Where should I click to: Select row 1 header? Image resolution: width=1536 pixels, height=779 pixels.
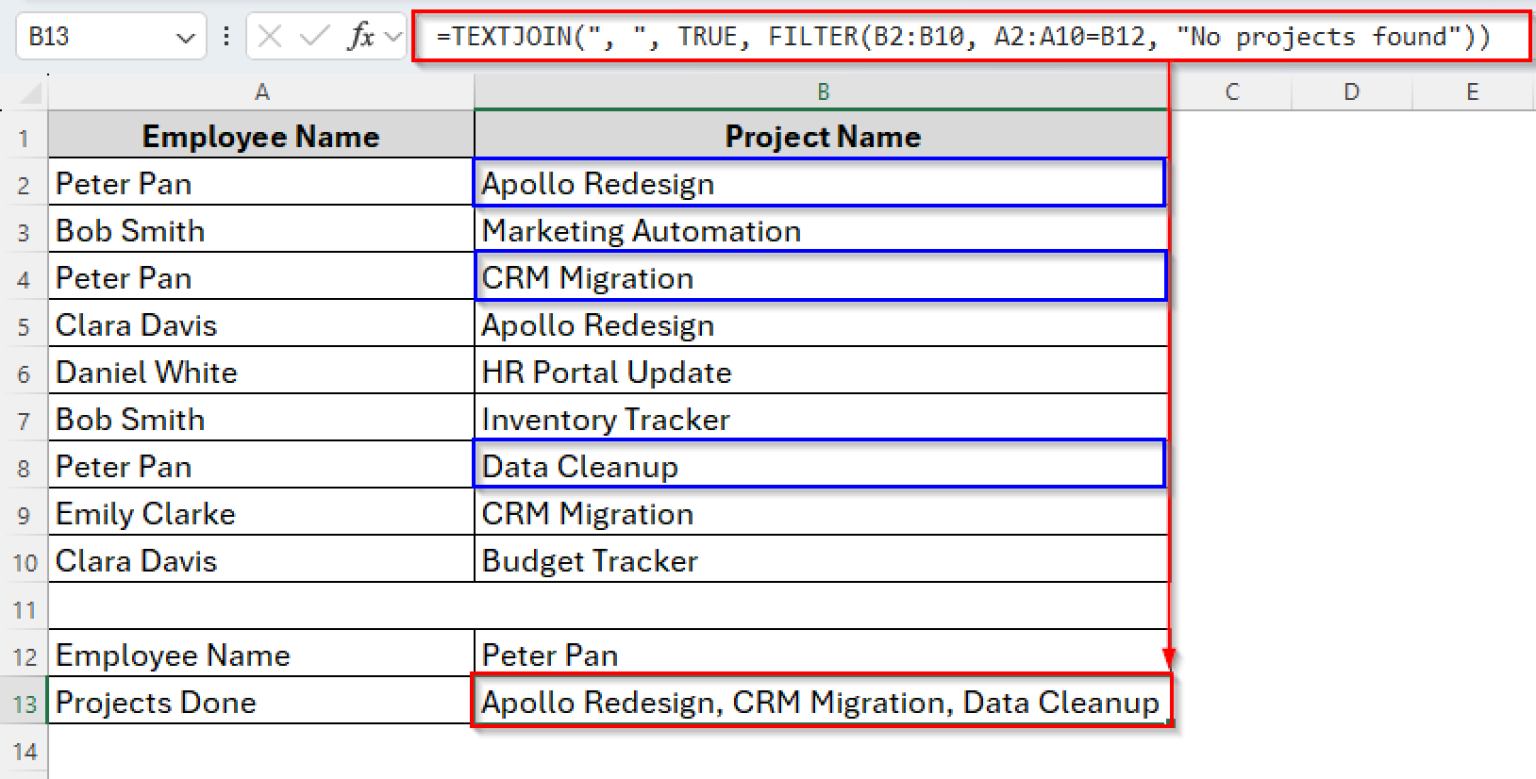pos(24,137)
